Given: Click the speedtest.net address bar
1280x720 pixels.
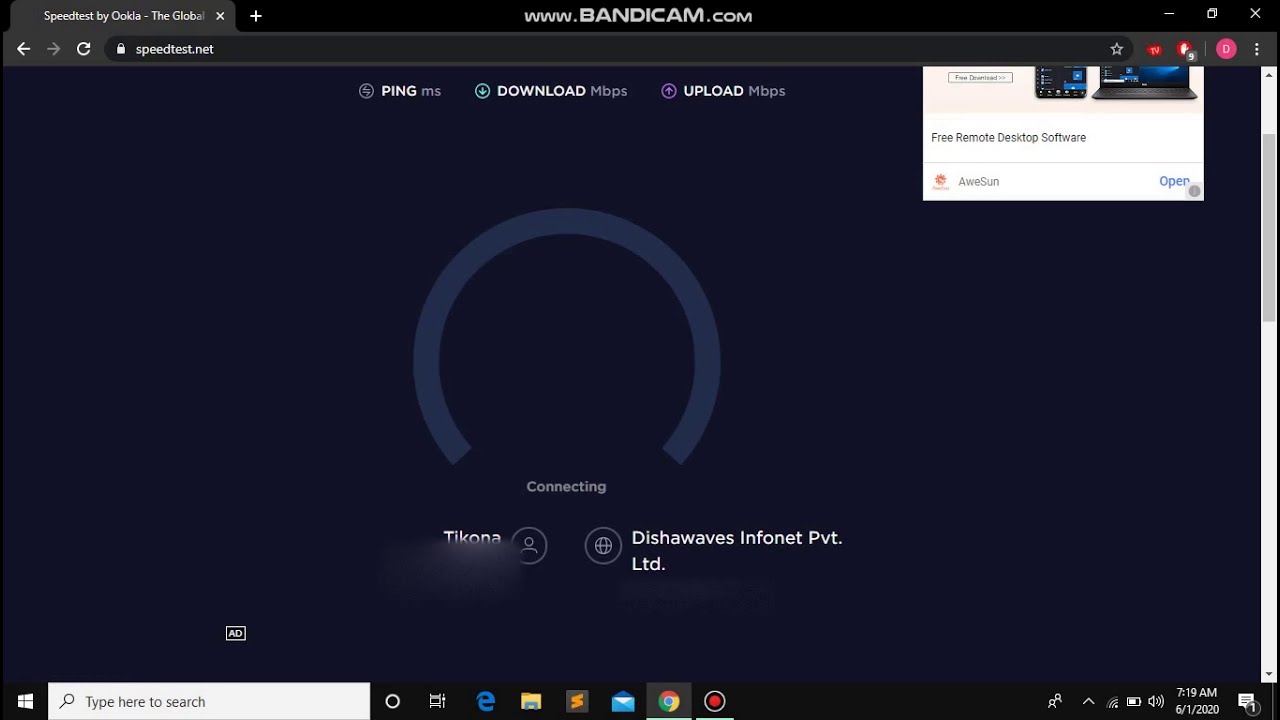Looking at the screenshot, I should (x=618, y=49).
